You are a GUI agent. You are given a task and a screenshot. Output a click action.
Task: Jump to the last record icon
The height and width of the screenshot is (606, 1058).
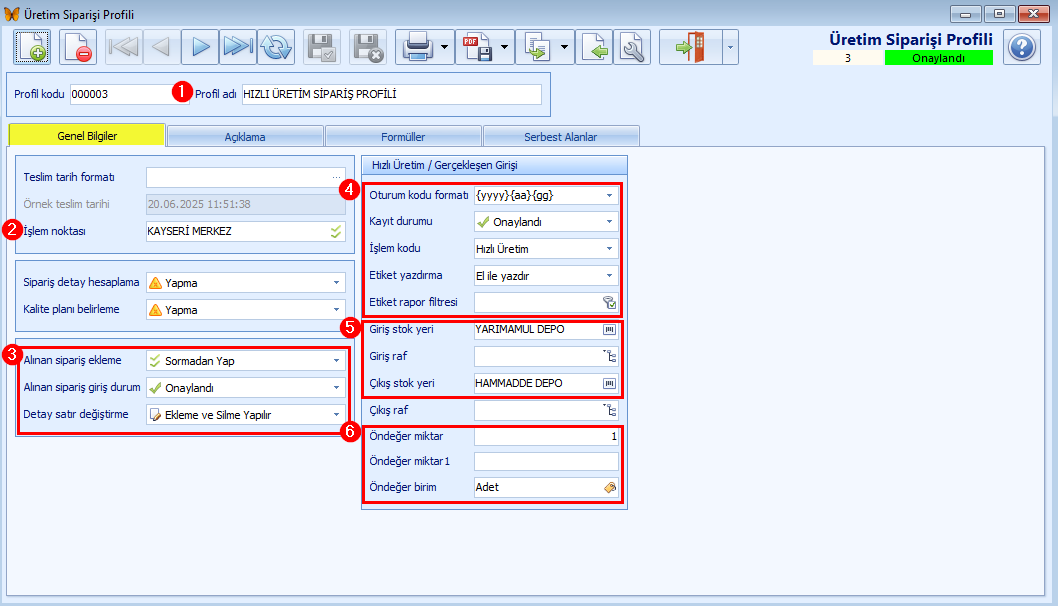238,47
